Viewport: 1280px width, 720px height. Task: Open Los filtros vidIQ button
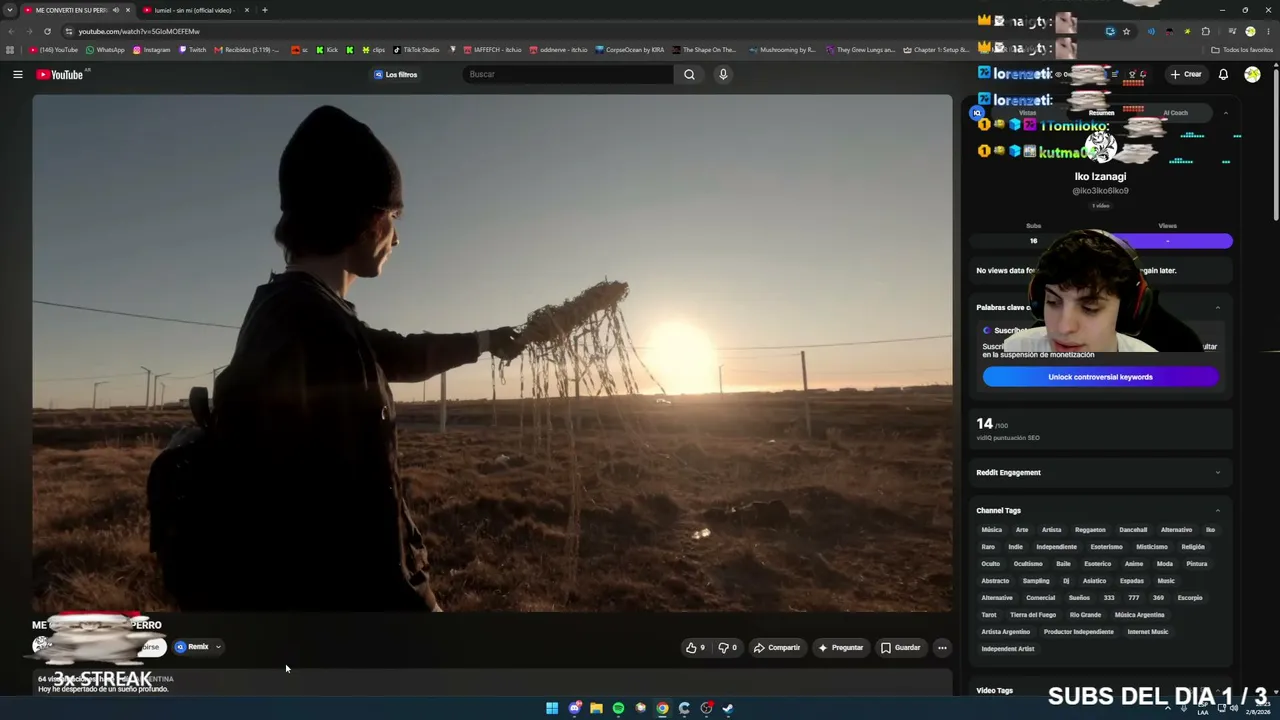[396, 74]
